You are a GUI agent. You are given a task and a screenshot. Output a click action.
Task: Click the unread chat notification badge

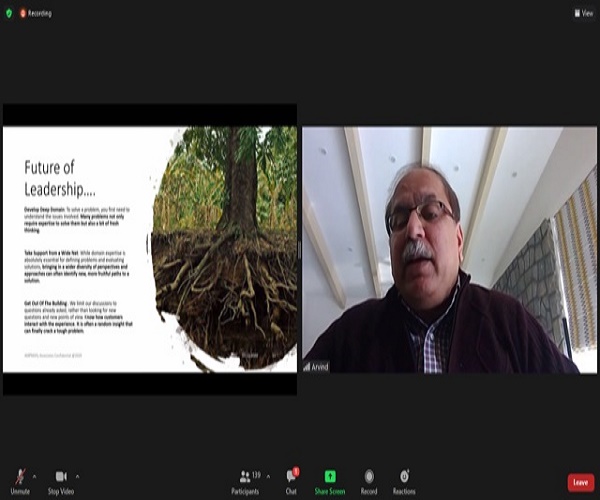click(x=296, y=471)
